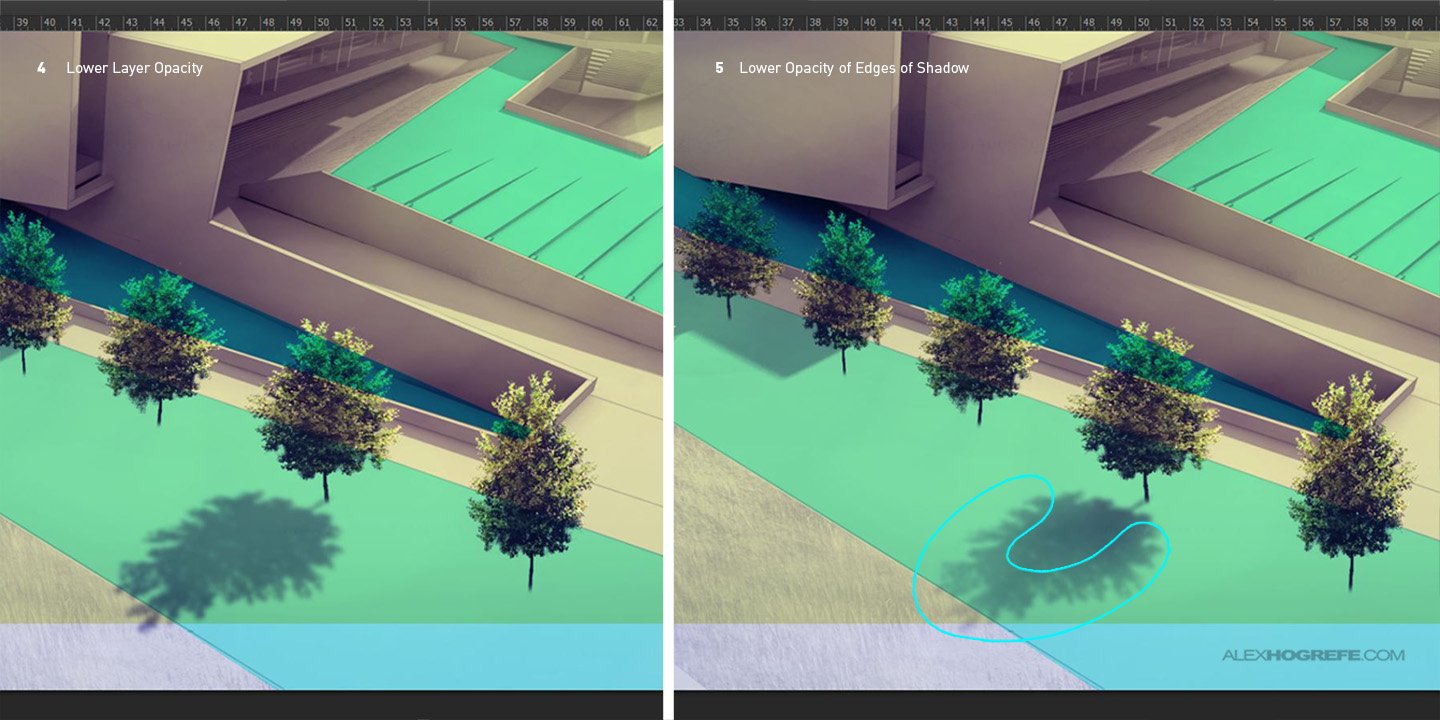Click ruler mark 62 in left panel
Viewport: 1440px width, 720px height.
click(x=651, y=22)
